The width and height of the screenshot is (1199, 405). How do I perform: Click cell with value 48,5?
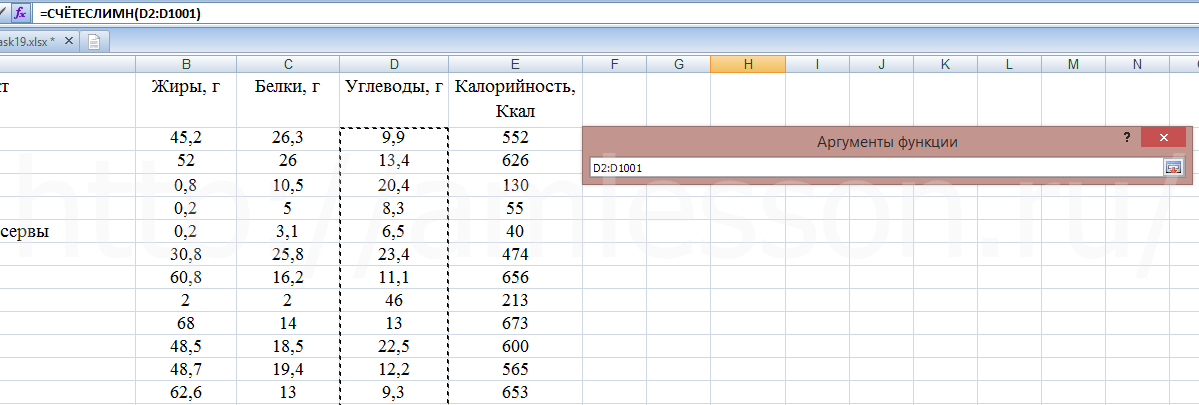click(187, 346)
